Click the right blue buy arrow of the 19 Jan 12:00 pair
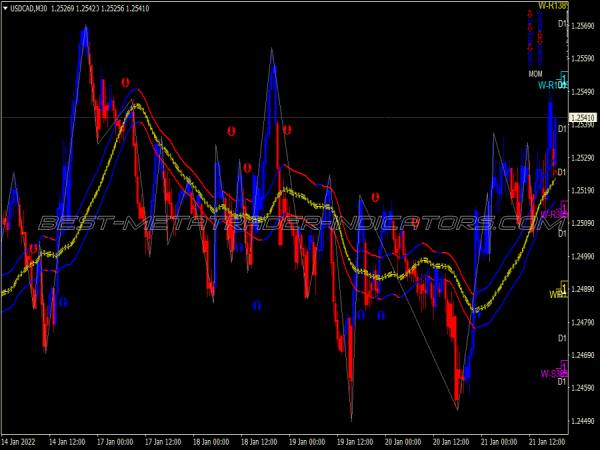Image resolution: width=600 pixels, height=450 pixels. pos(381,316)
